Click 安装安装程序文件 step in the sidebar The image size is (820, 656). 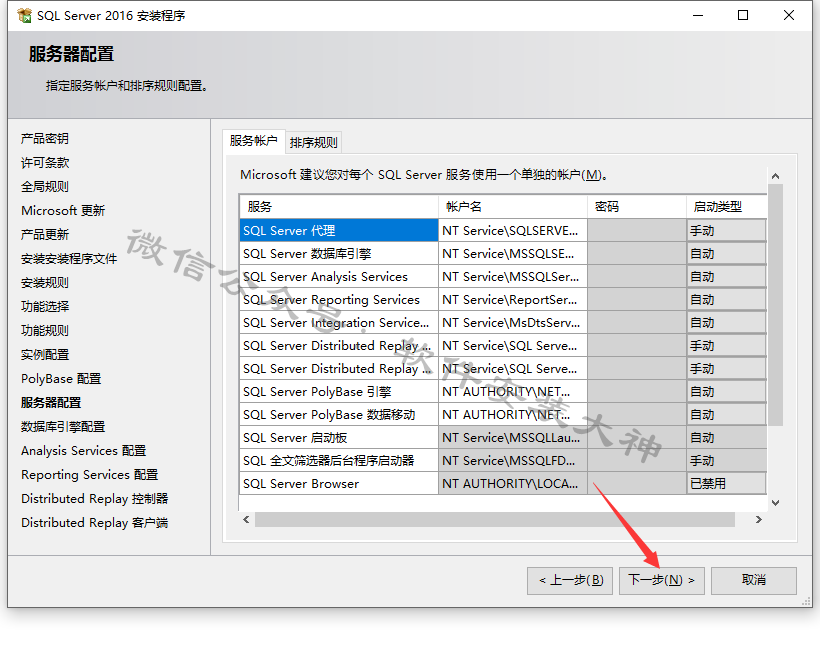pyautogui.click(x=69, y=259)
